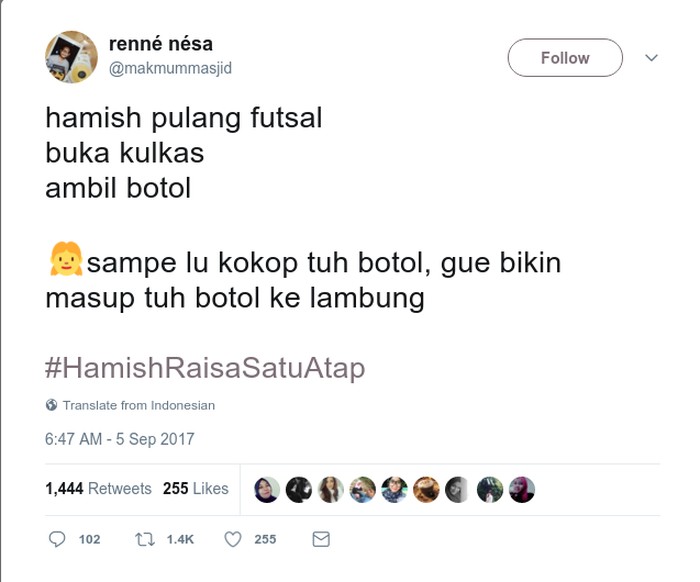
Task: Click the @makmummasjid handle
Action: (x=171, y=68)
